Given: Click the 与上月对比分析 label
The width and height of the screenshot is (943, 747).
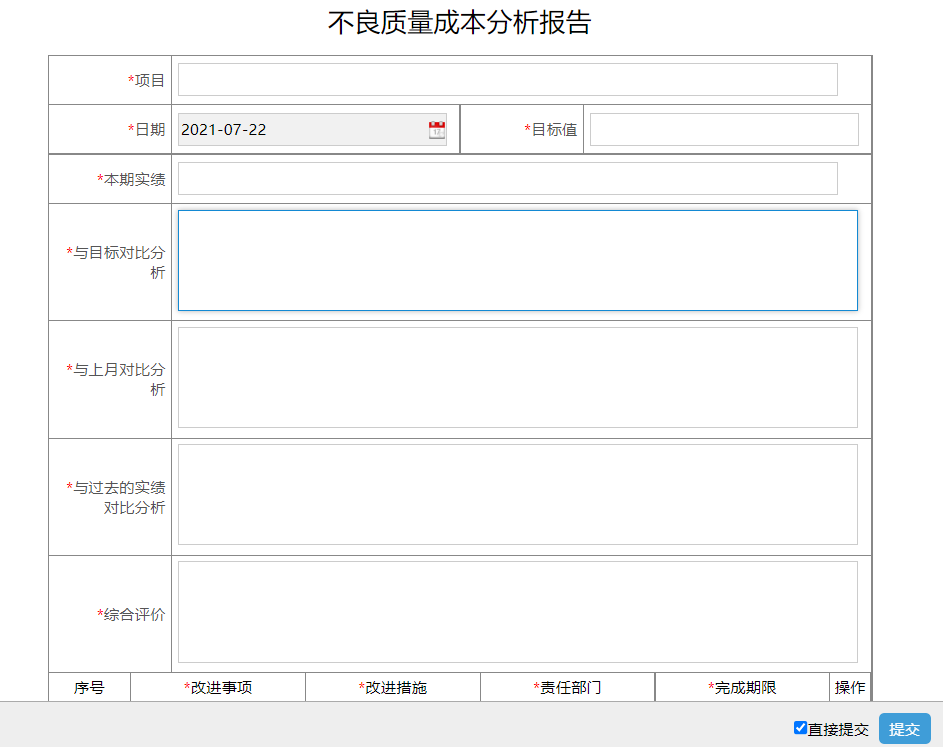Looking at the screenshot, I should 115,380.
